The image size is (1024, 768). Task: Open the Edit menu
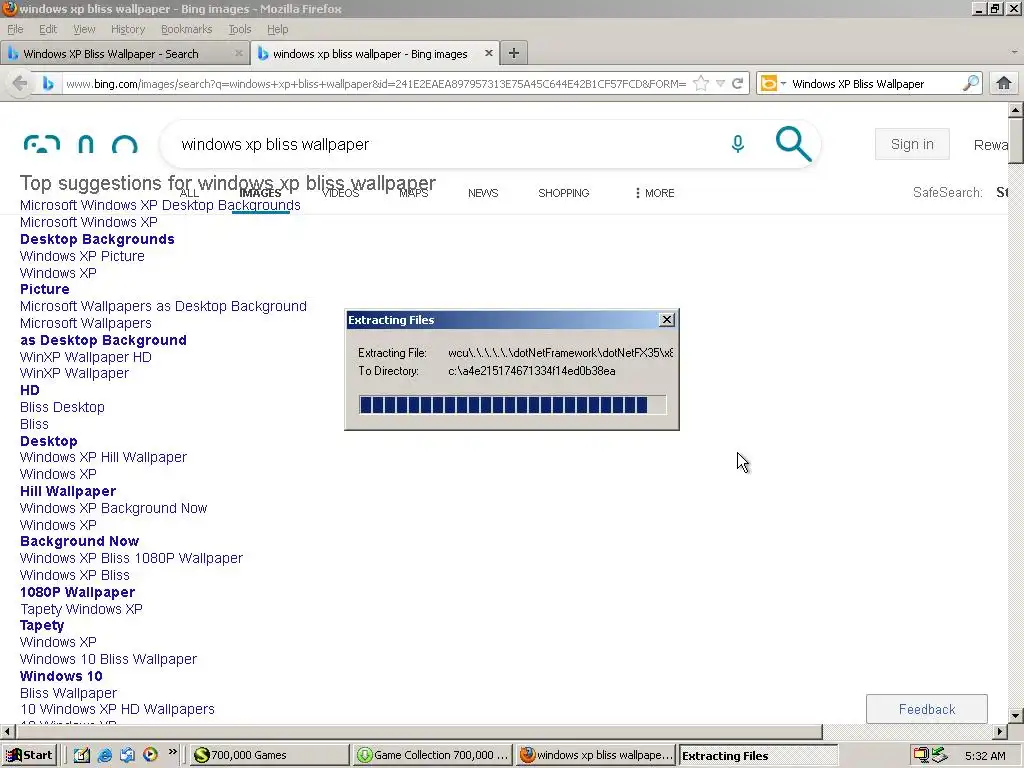click(x=48, y=29)
